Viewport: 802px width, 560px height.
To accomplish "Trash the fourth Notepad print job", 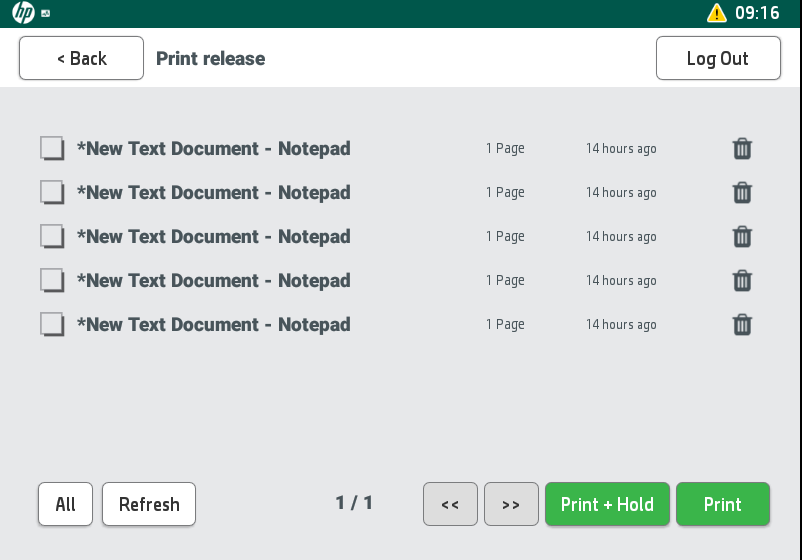I will click(x=742, y=281).
